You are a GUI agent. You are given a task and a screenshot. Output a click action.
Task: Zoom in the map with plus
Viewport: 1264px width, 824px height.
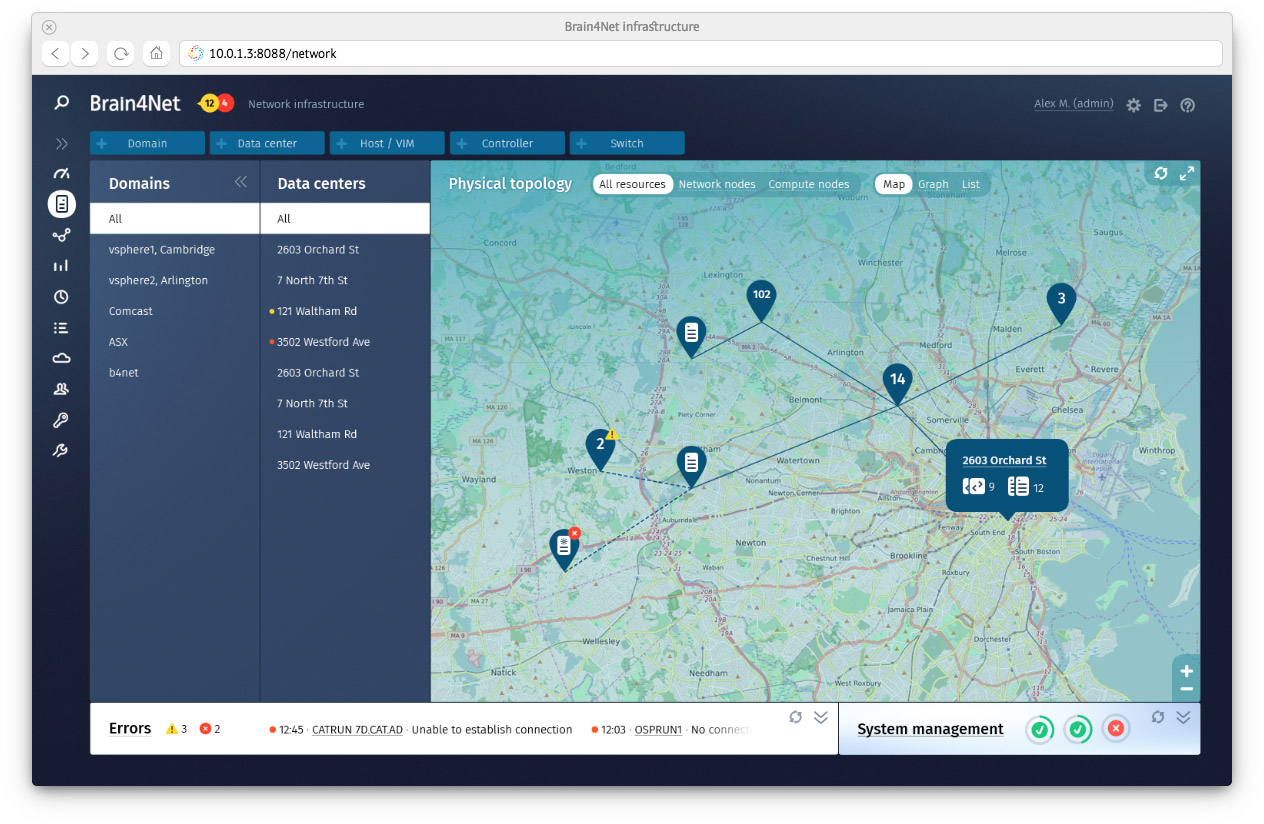(x=1186, y=671)
